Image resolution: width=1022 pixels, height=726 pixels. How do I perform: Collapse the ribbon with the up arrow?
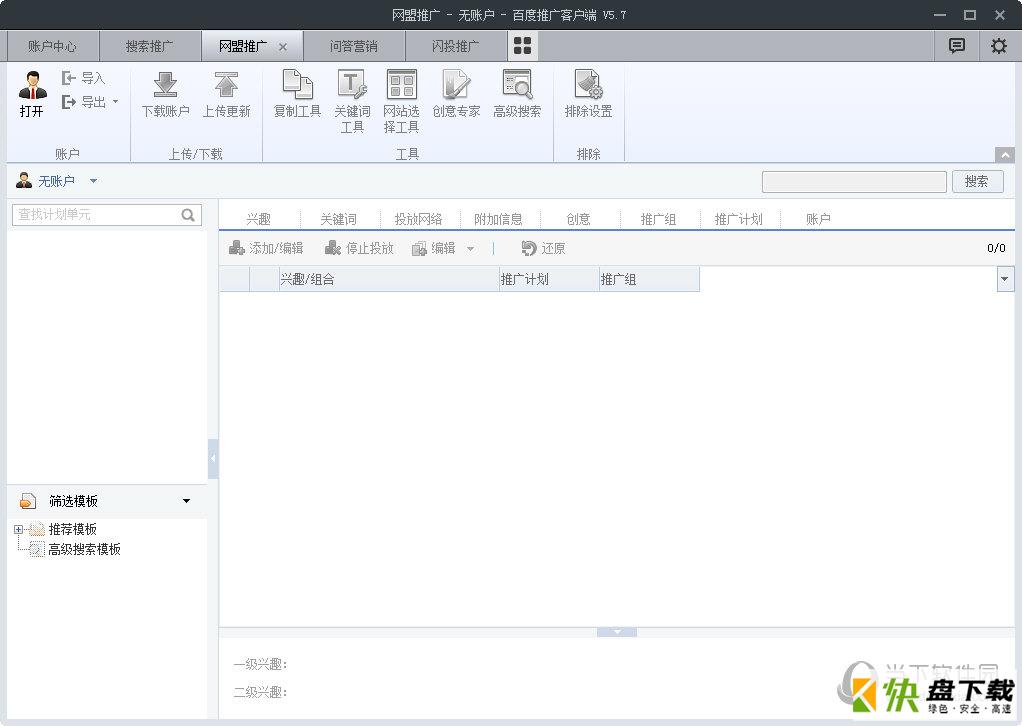pos(1004,155)
